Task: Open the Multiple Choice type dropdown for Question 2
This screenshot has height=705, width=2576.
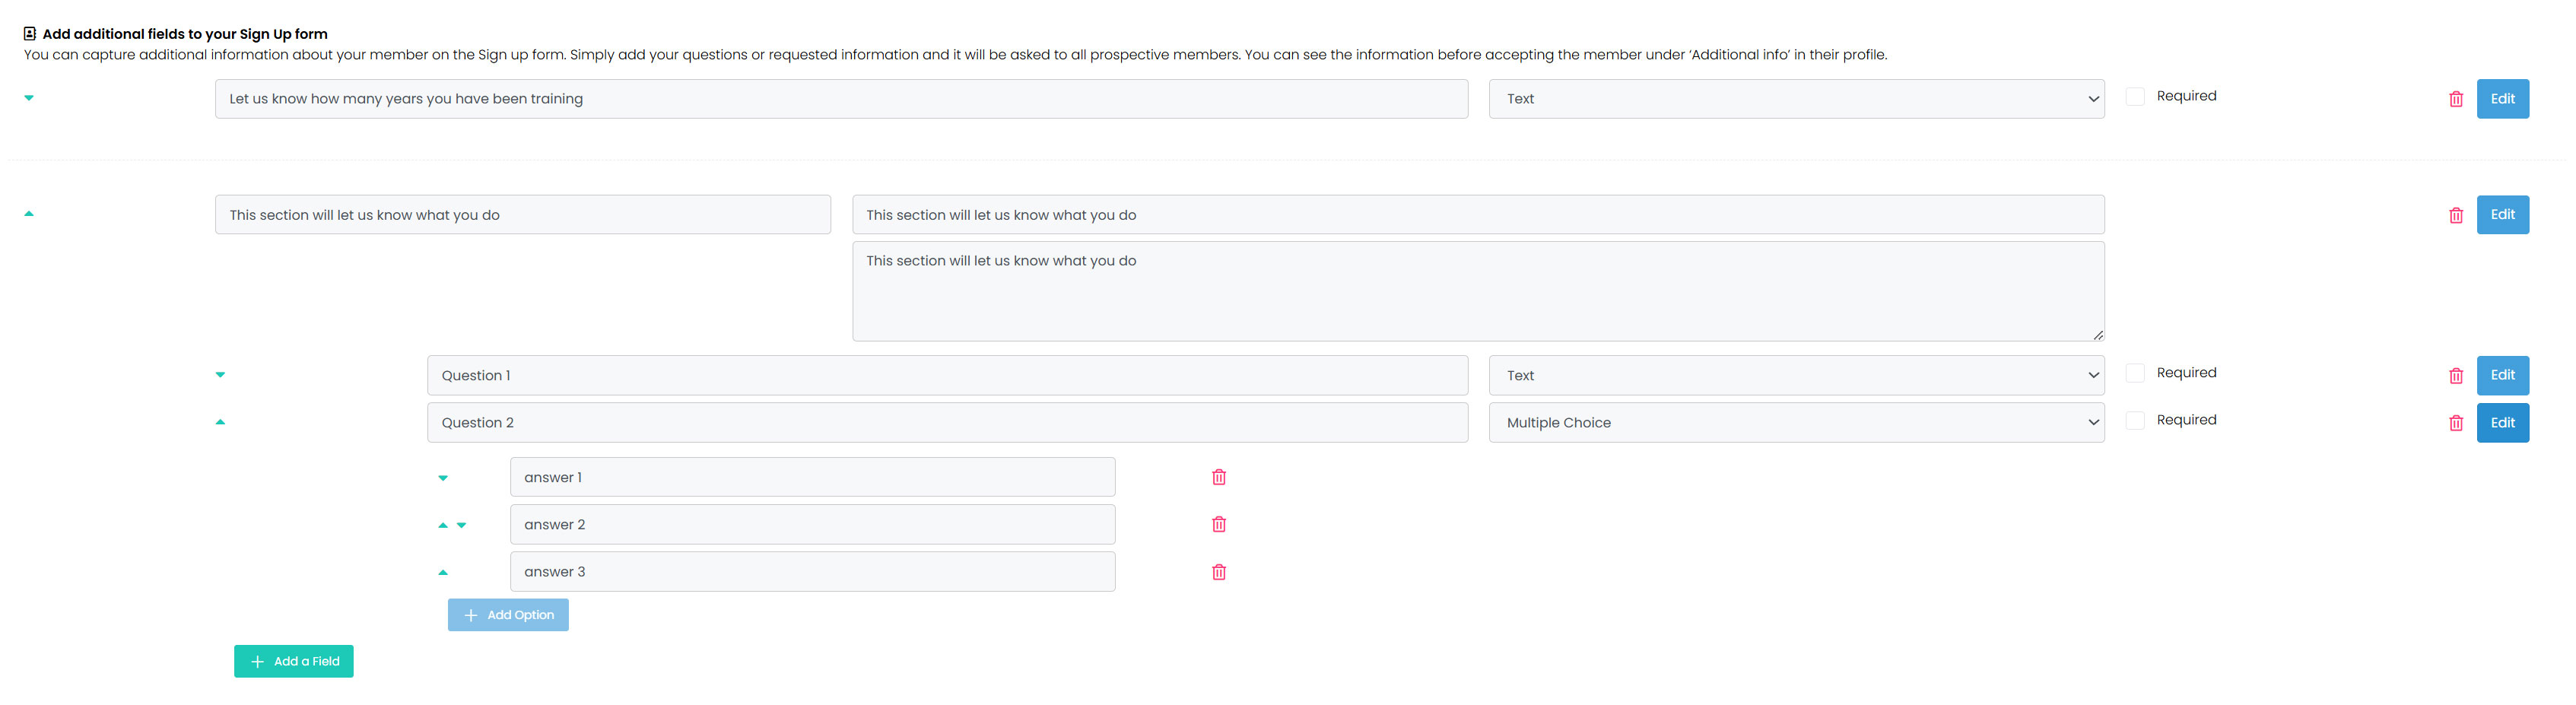Action: click(1796, 422)
